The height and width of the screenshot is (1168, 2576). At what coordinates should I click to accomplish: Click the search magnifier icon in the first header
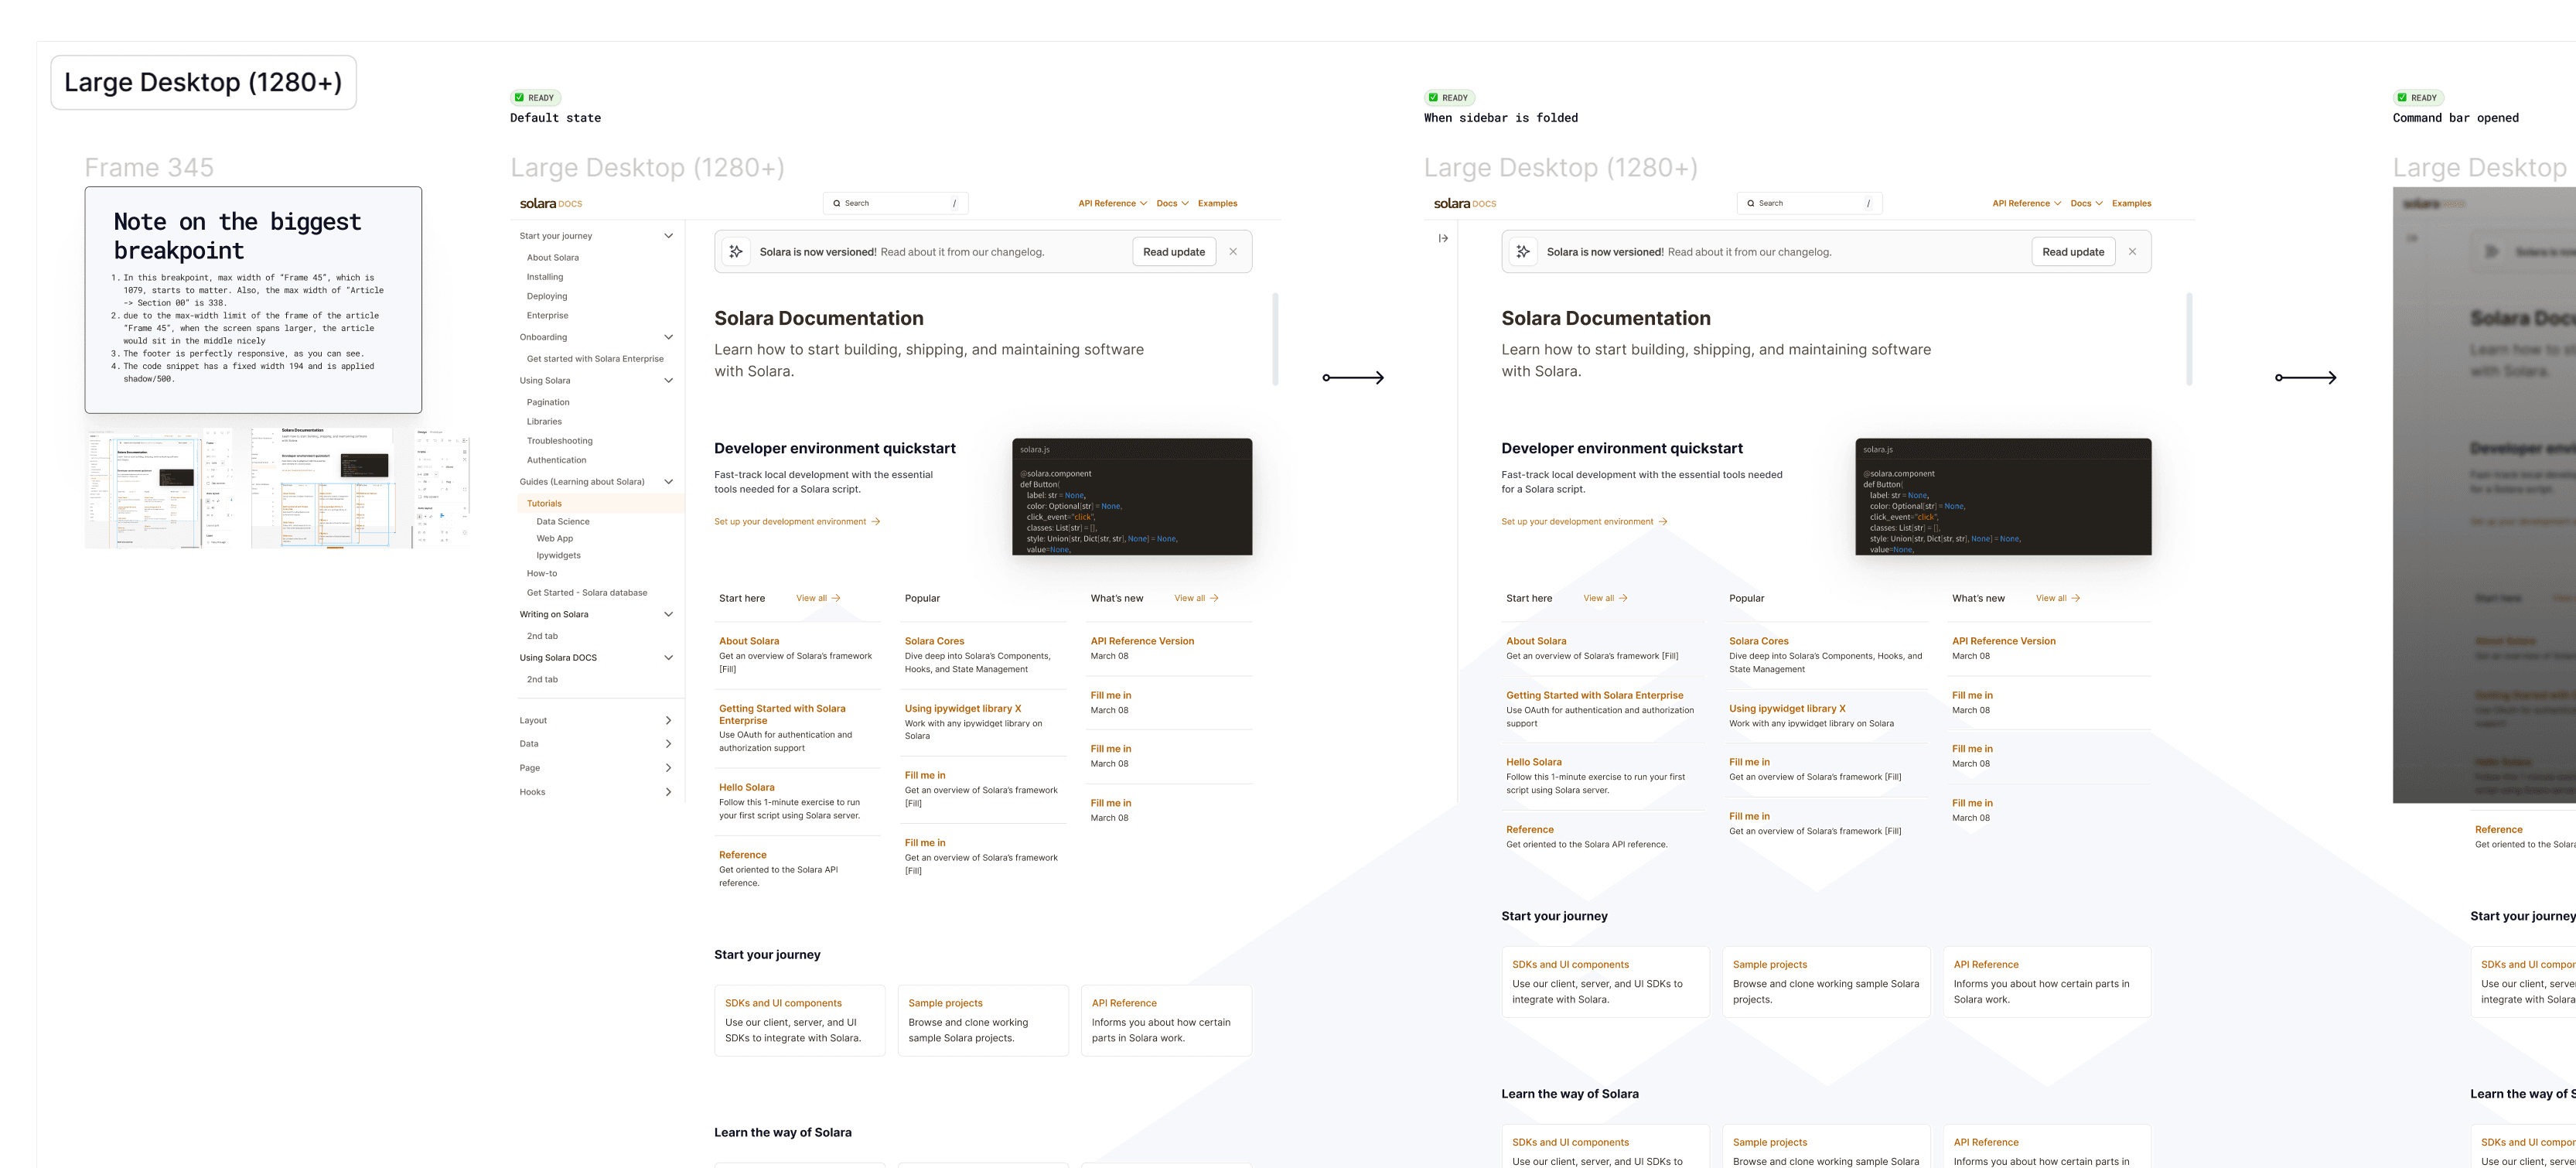tap(837, 203)
